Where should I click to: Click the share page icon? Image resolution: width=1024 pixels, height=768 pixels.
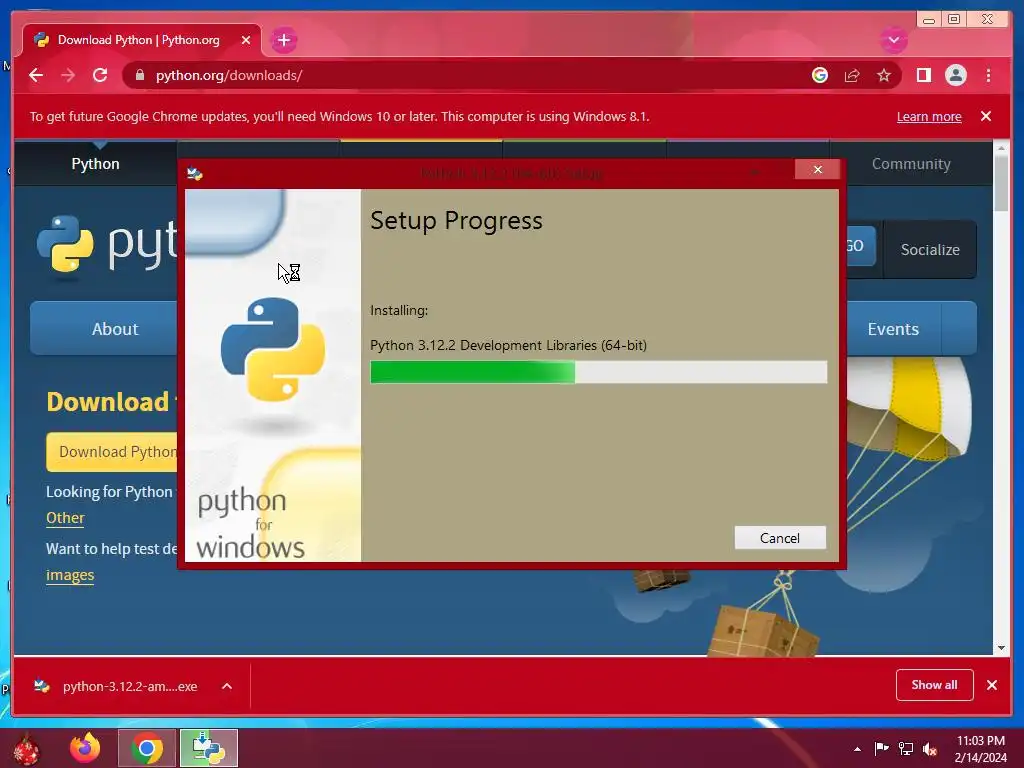[852, 75]
